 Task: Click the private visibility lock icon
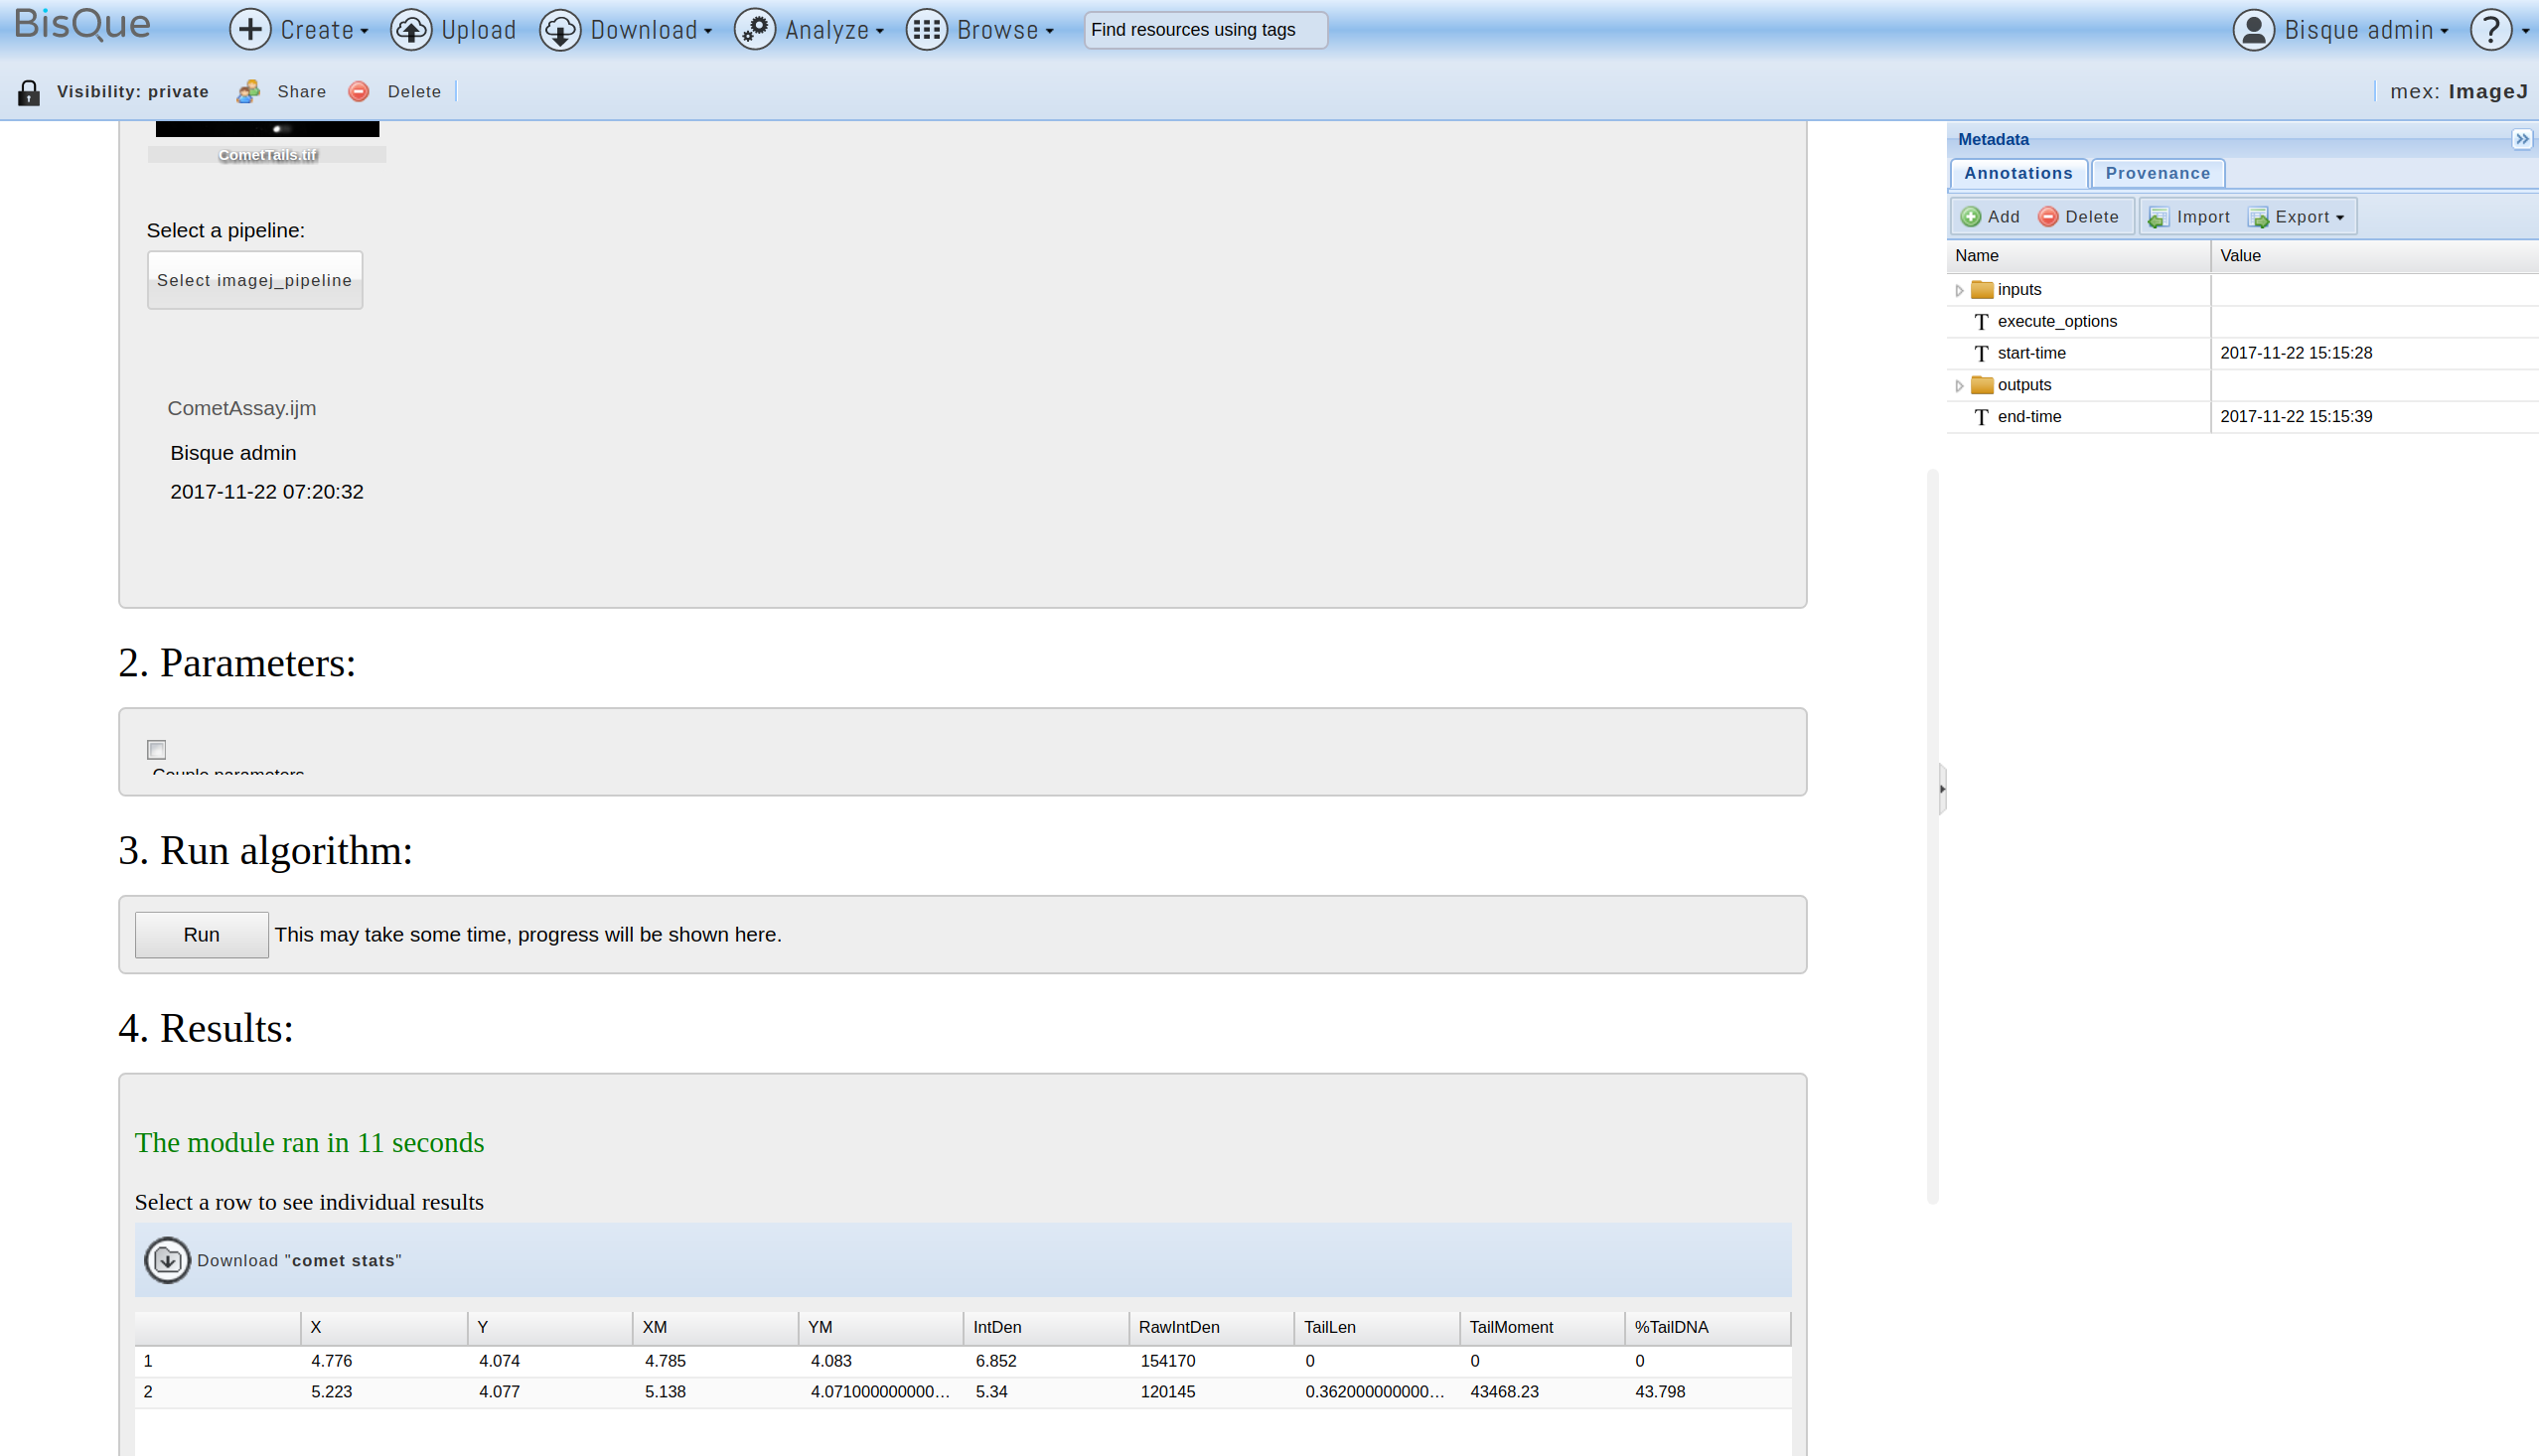29,93
